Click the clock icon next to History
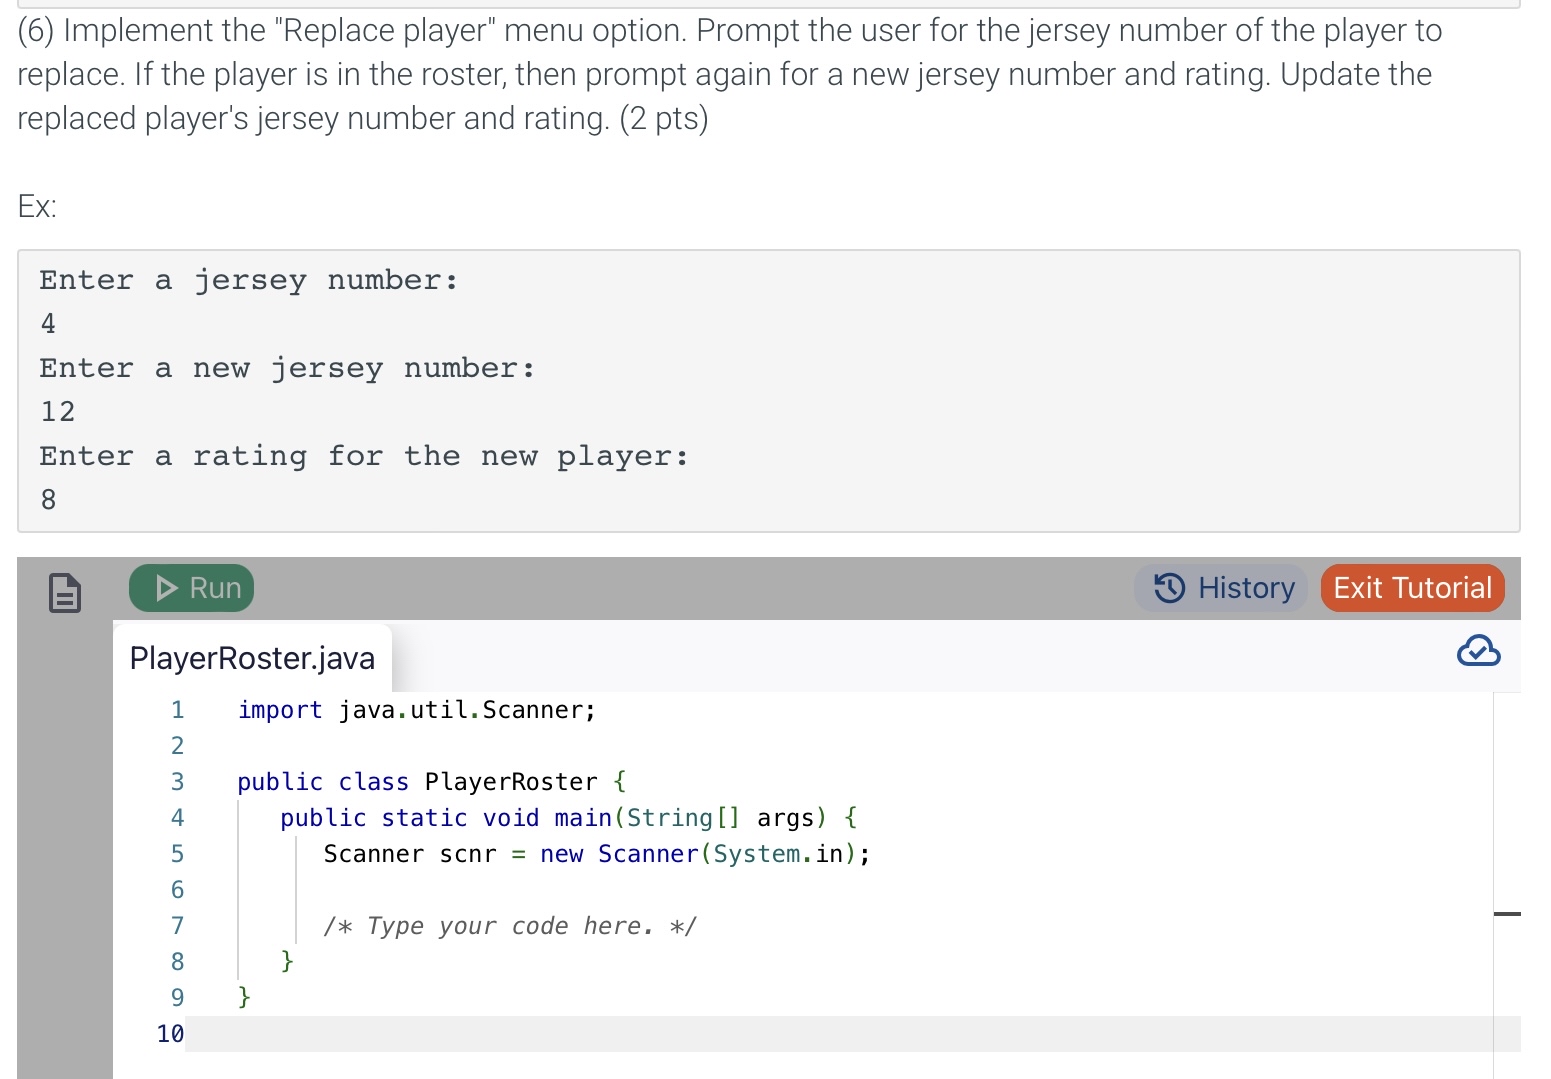The height and width of the screenshot is (1079, 1551). 1168,588
